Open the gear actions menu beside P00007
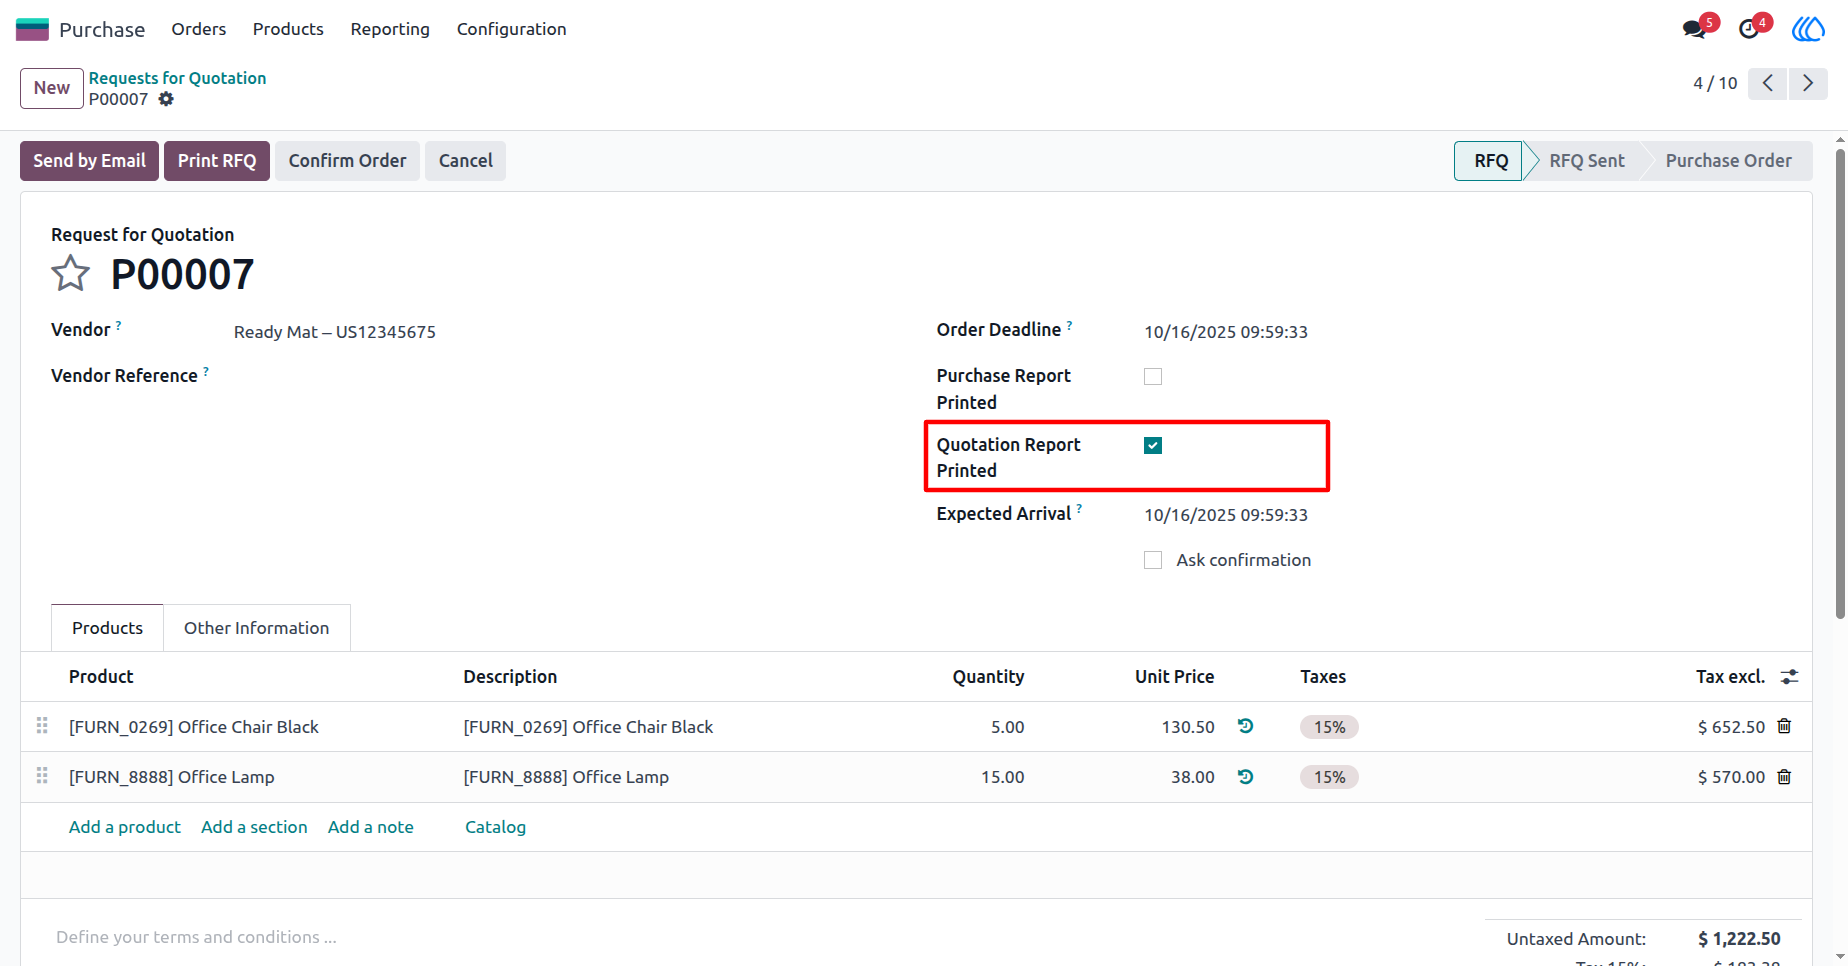Image resolution: width=1848 pixels, height=966 pixels. tap(166, 99)
